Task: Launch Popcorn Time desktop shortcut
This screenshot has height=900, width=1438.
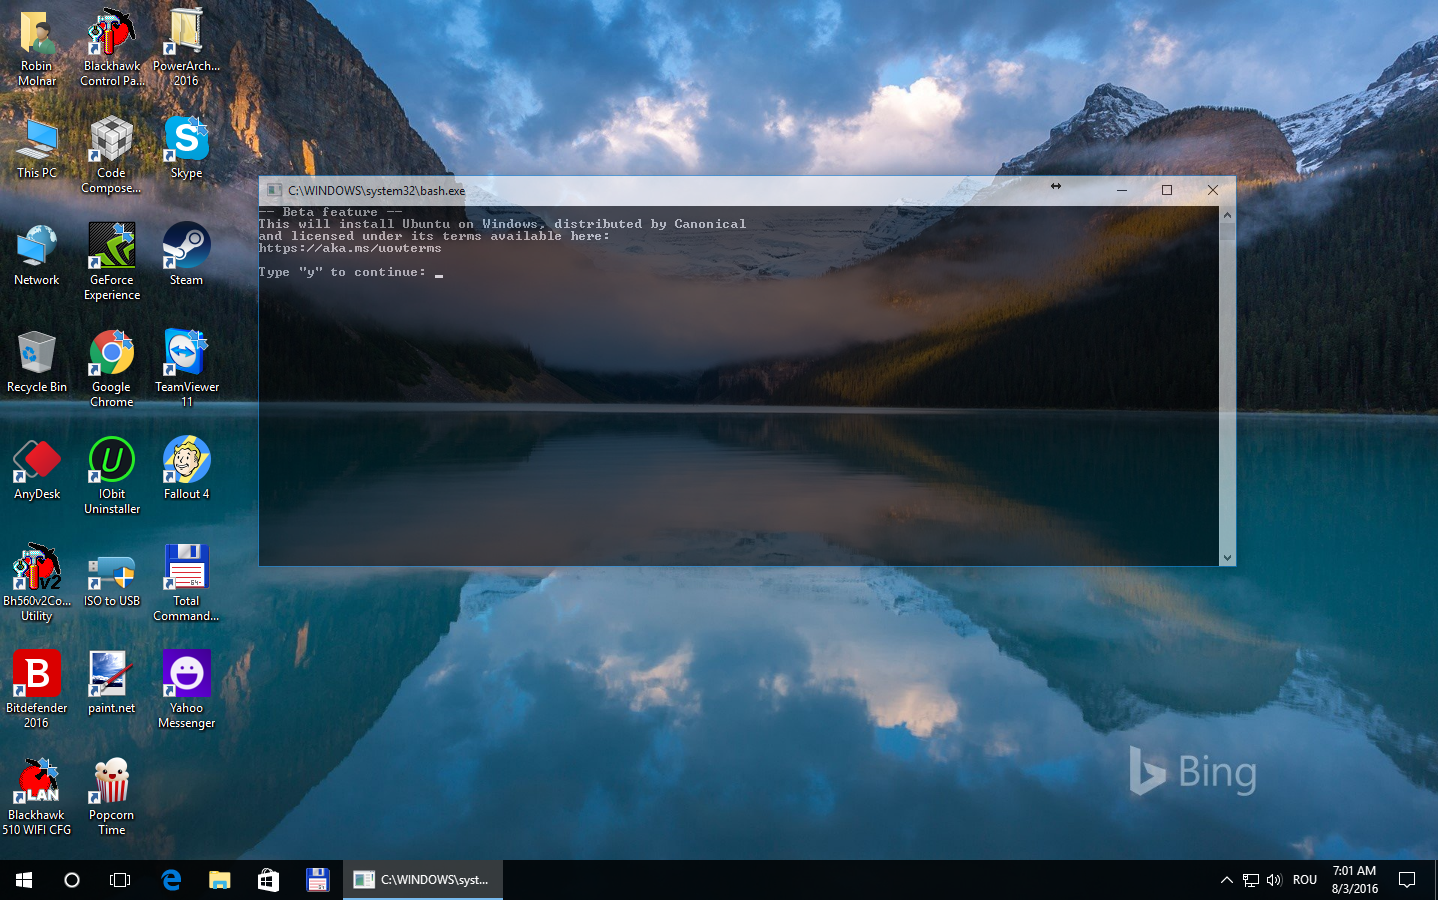Action: (112, 796)
